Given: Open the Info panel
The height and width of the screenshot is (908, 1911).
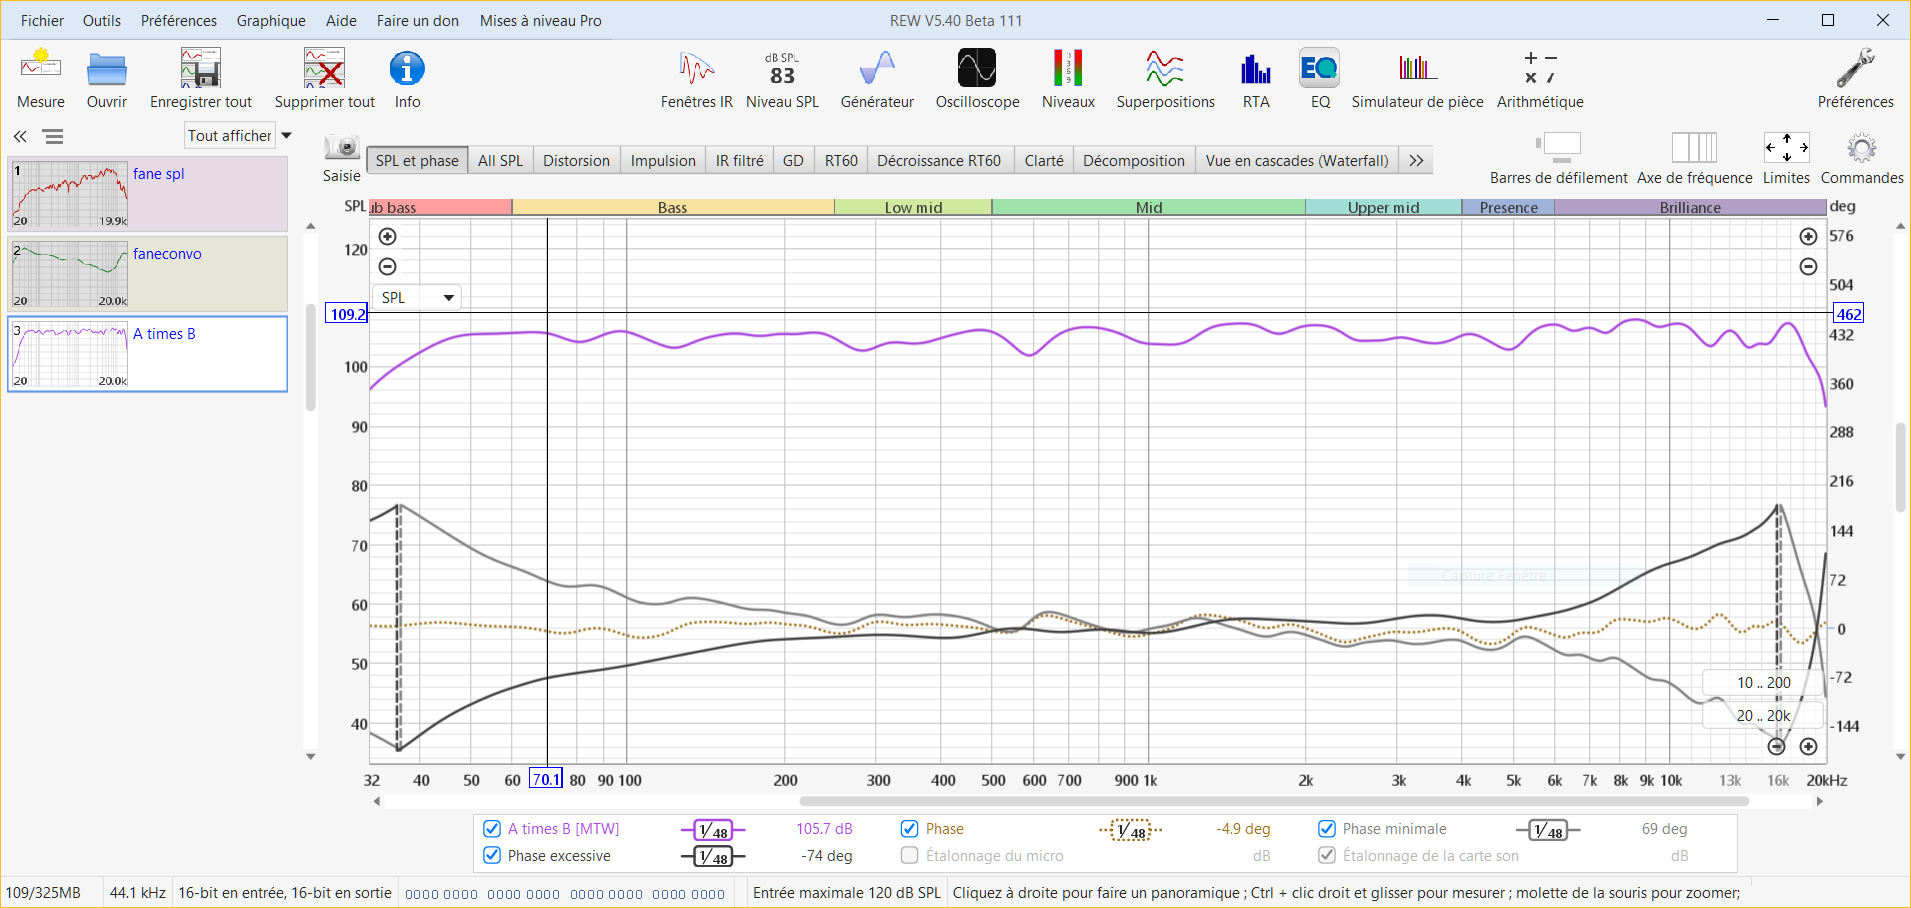Looking at the screenshot, I should click(x=407, y=78).
